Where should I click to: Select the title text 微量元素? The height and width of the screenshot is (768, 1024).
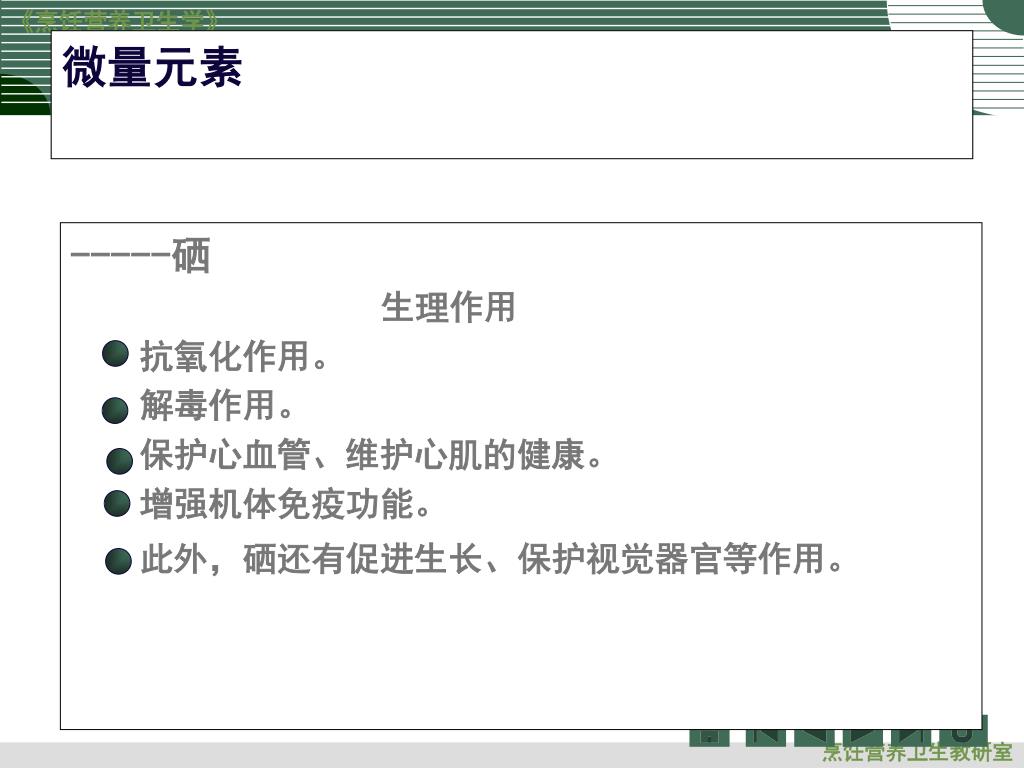pos(152,67)
